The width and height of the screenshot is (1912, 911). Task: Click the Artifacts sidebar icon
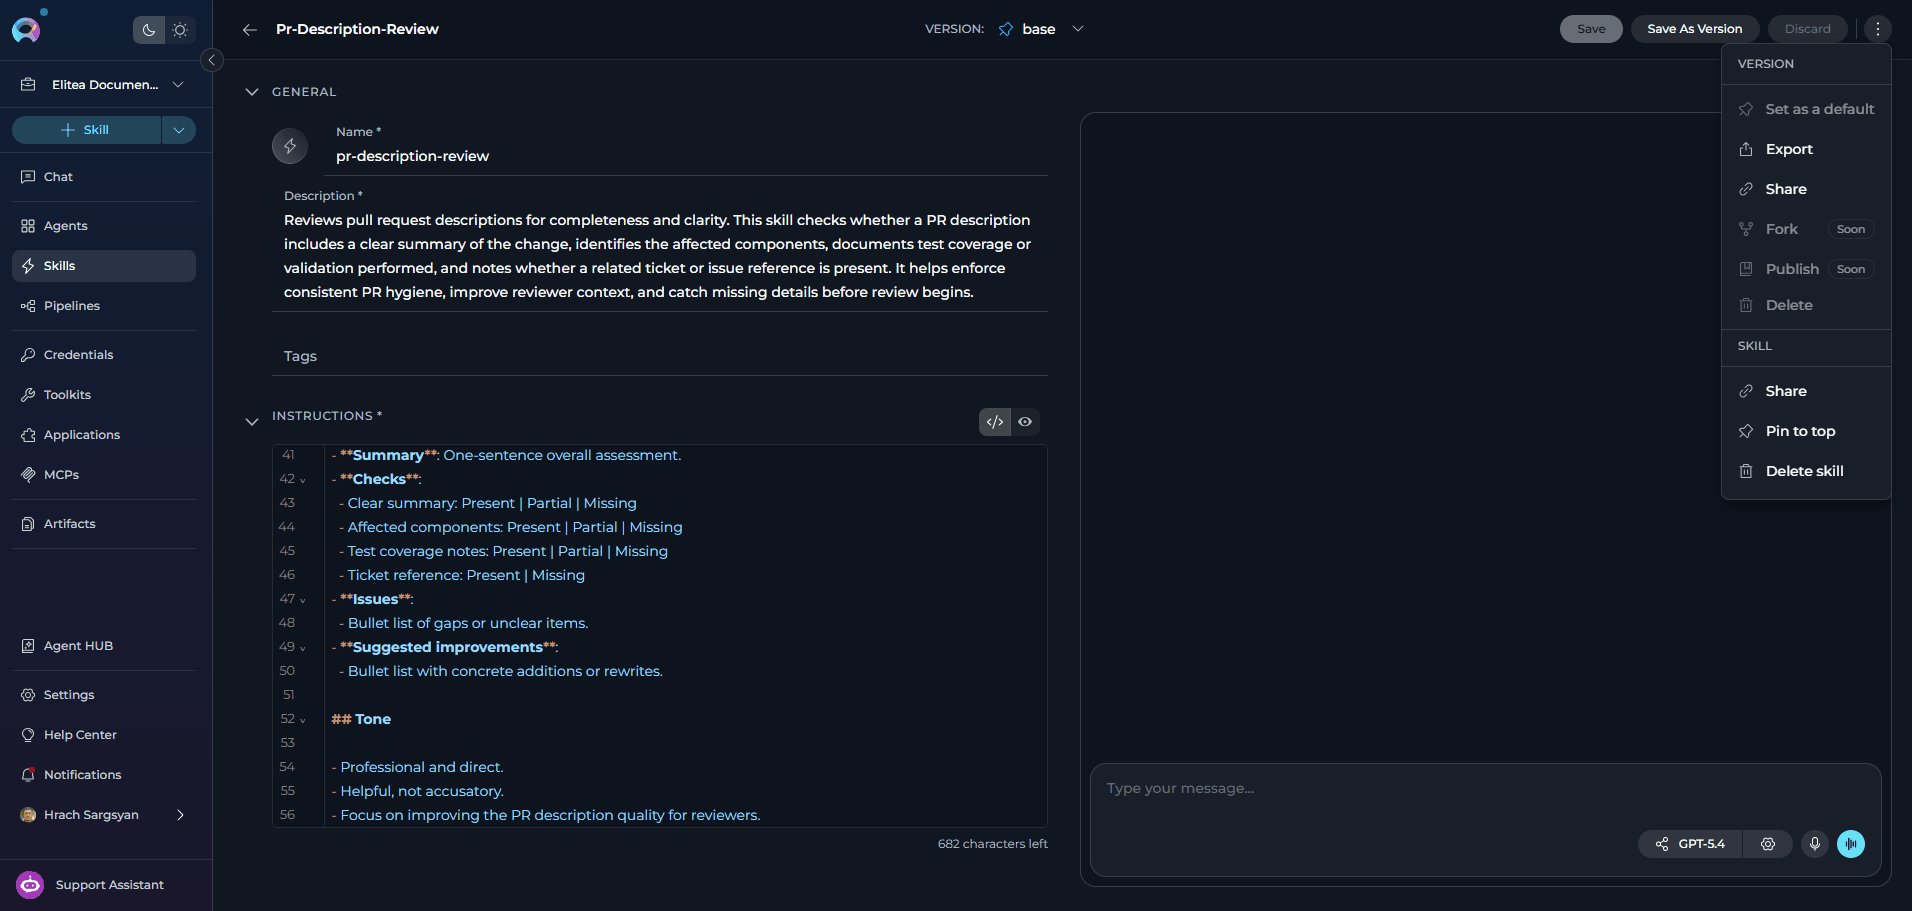point(28,524)
